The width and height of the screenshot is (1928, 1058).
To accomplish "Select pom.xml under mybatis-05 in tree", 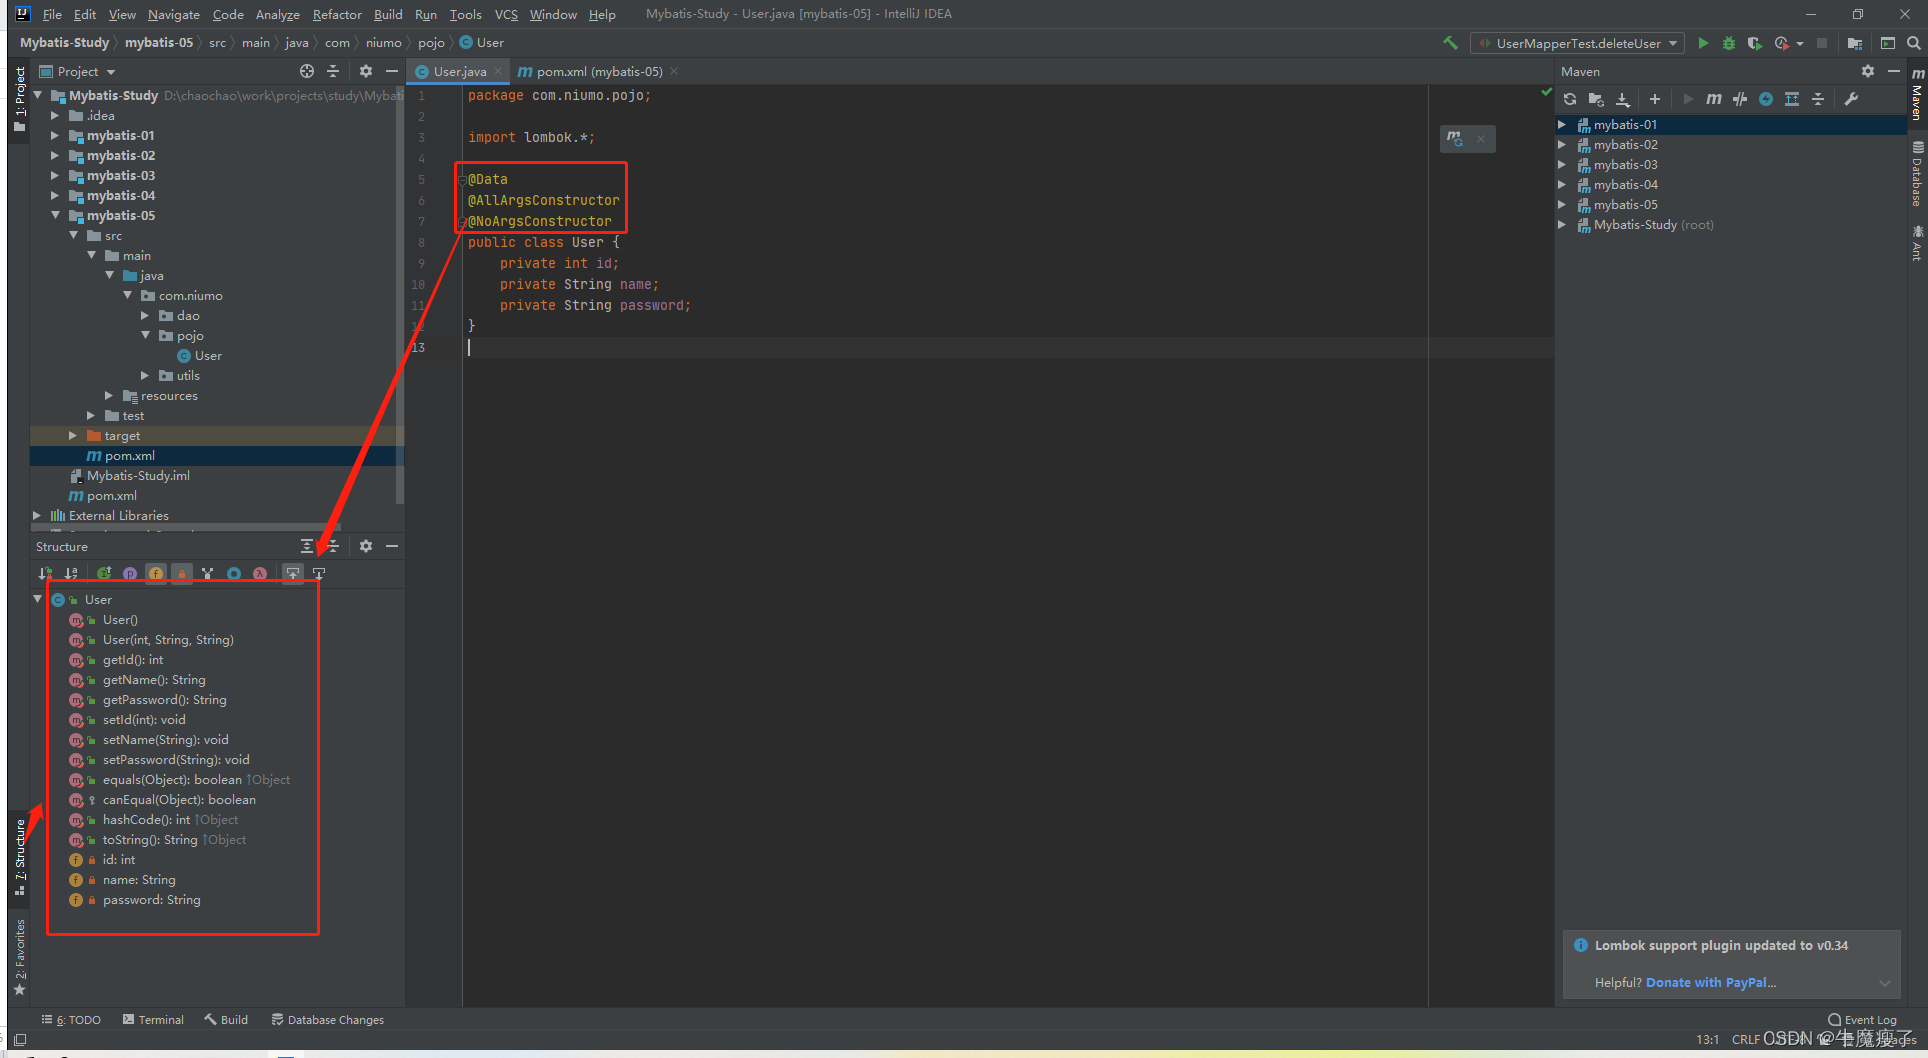I will 129,455.
